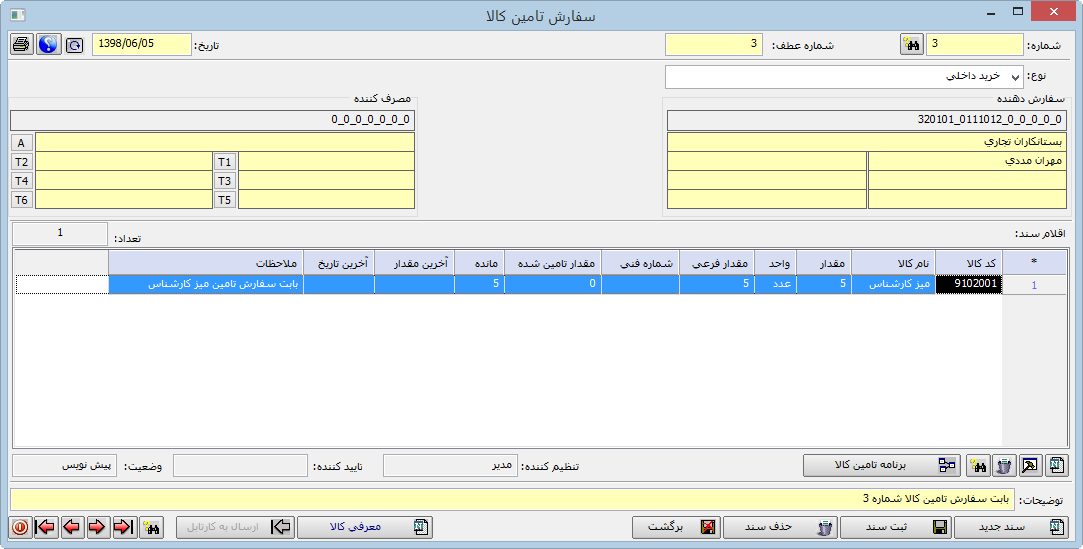Click the سند جدید button

tap(1011, 527)
